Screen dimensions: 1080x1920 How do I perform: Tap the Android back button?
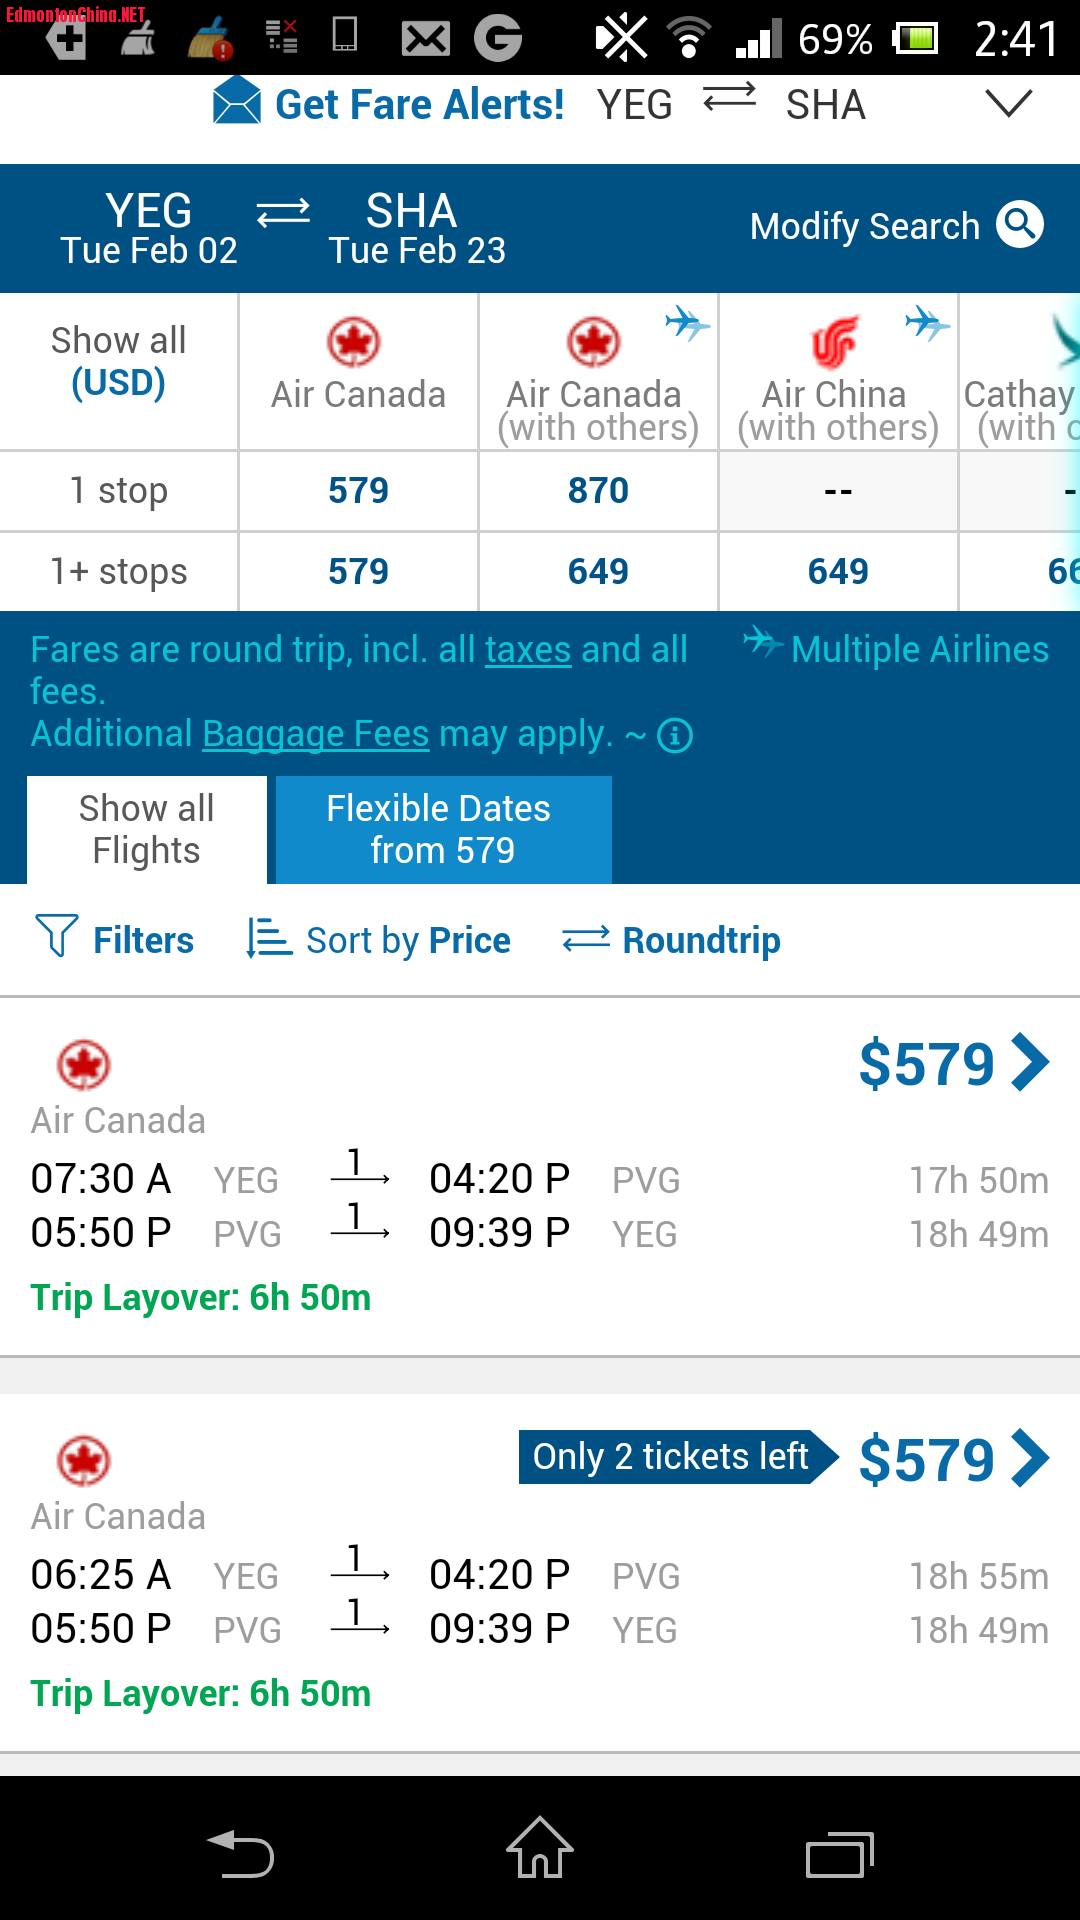[x=240, y=1853]
